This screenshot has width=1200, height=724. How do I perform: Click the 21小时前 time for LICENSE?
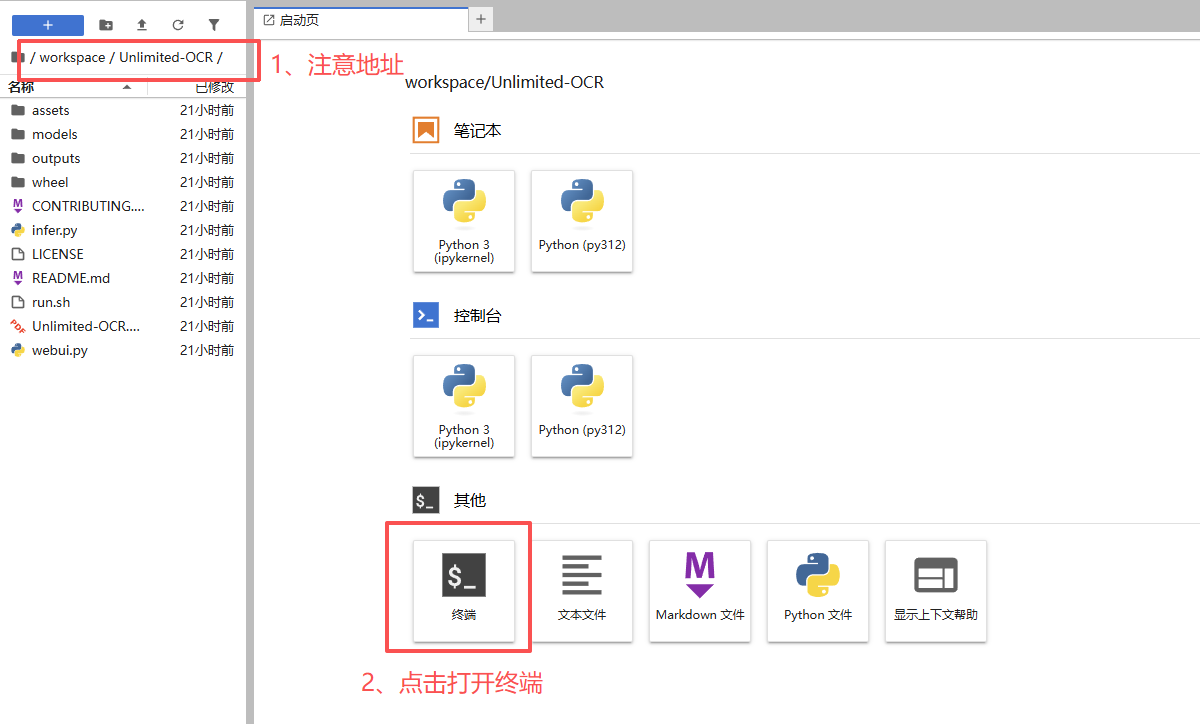click(x=207, y=254)
